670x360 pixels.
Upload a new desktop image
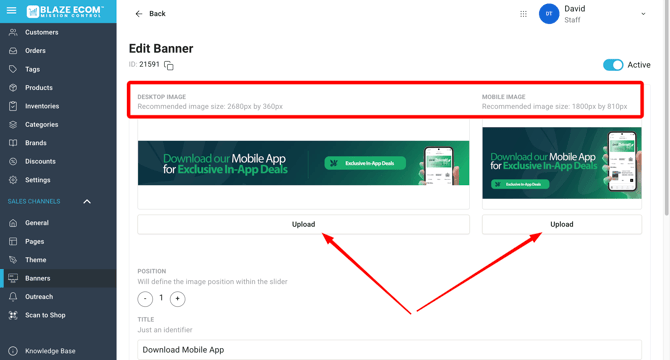(x=303, y=224)
